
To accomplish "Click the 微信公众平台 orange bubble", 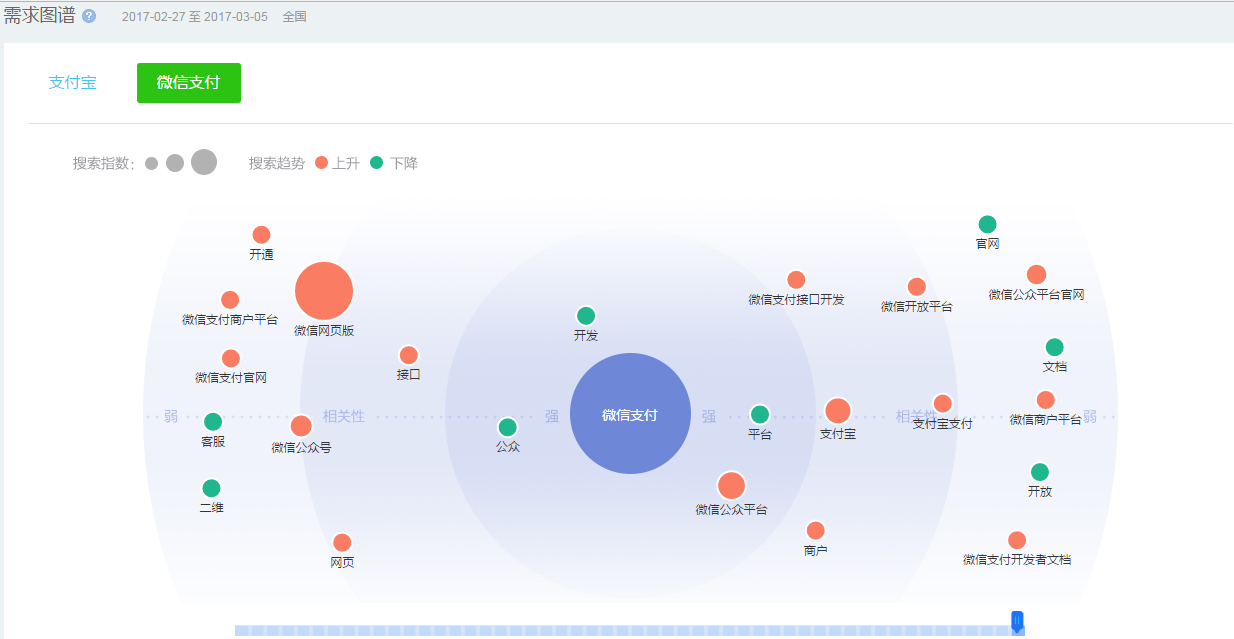I will [732, 486].
